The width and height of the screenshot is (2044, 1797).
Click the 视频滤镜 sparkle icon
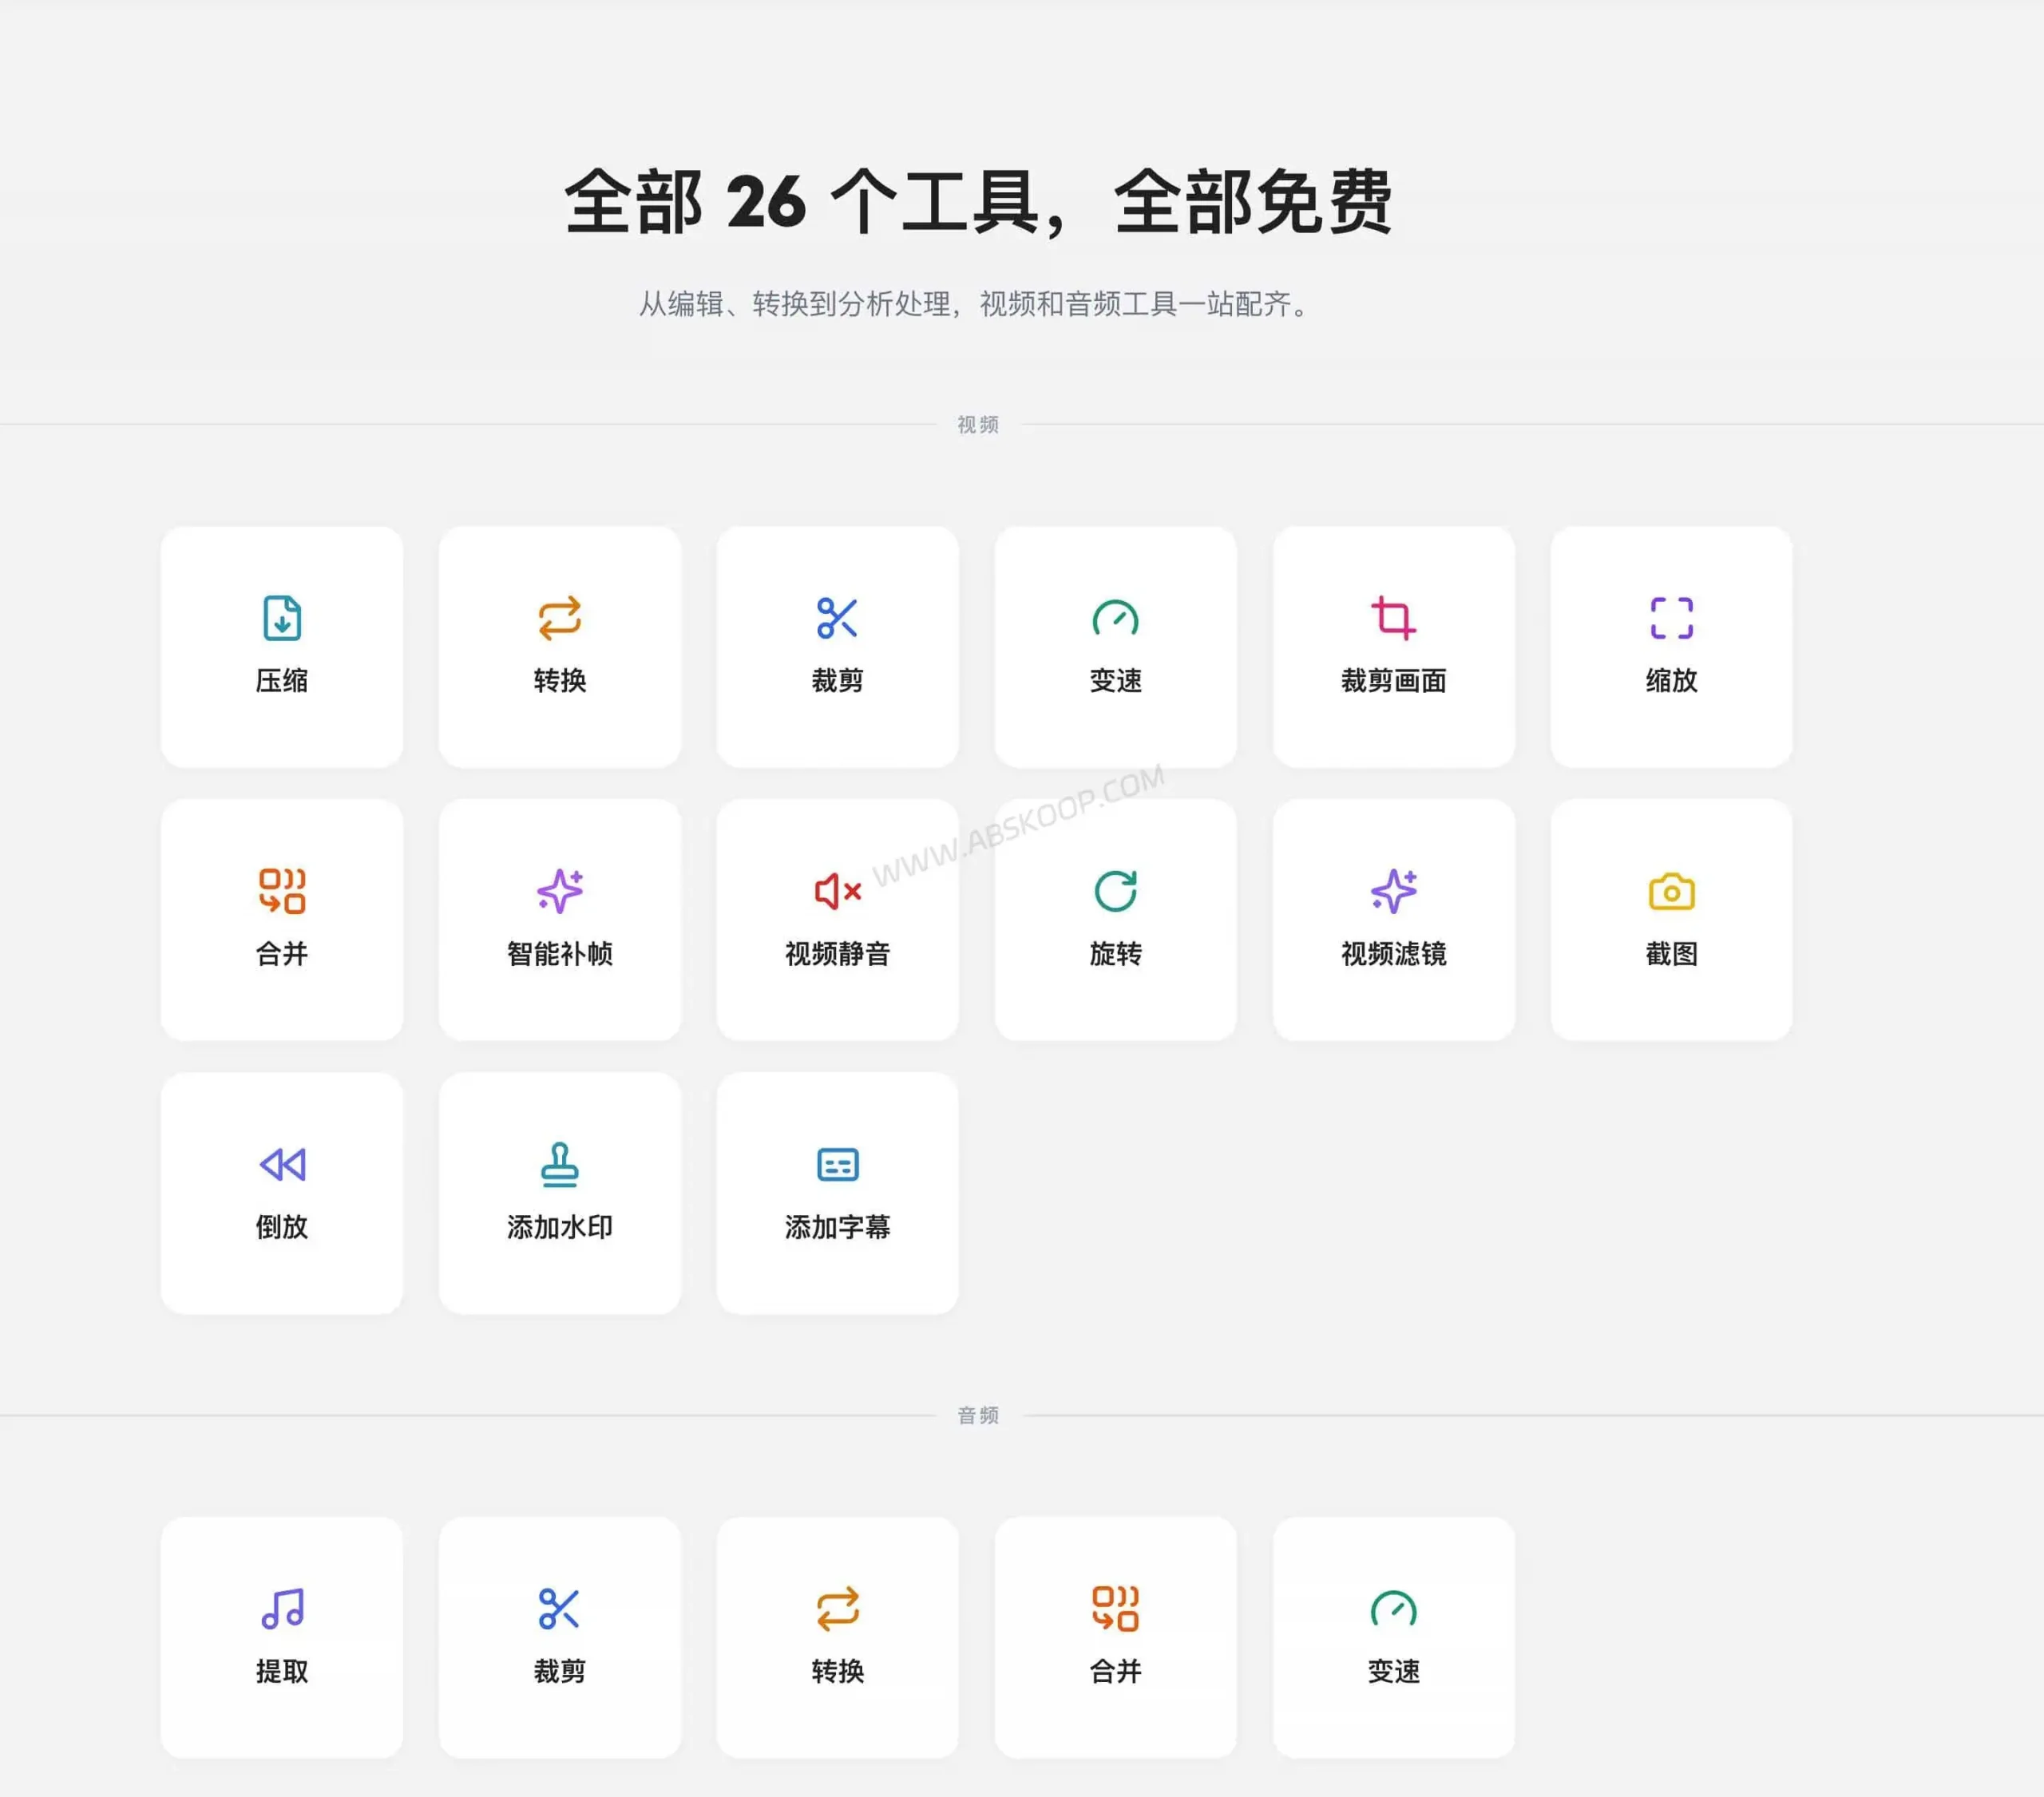(x=1393, y=891)
